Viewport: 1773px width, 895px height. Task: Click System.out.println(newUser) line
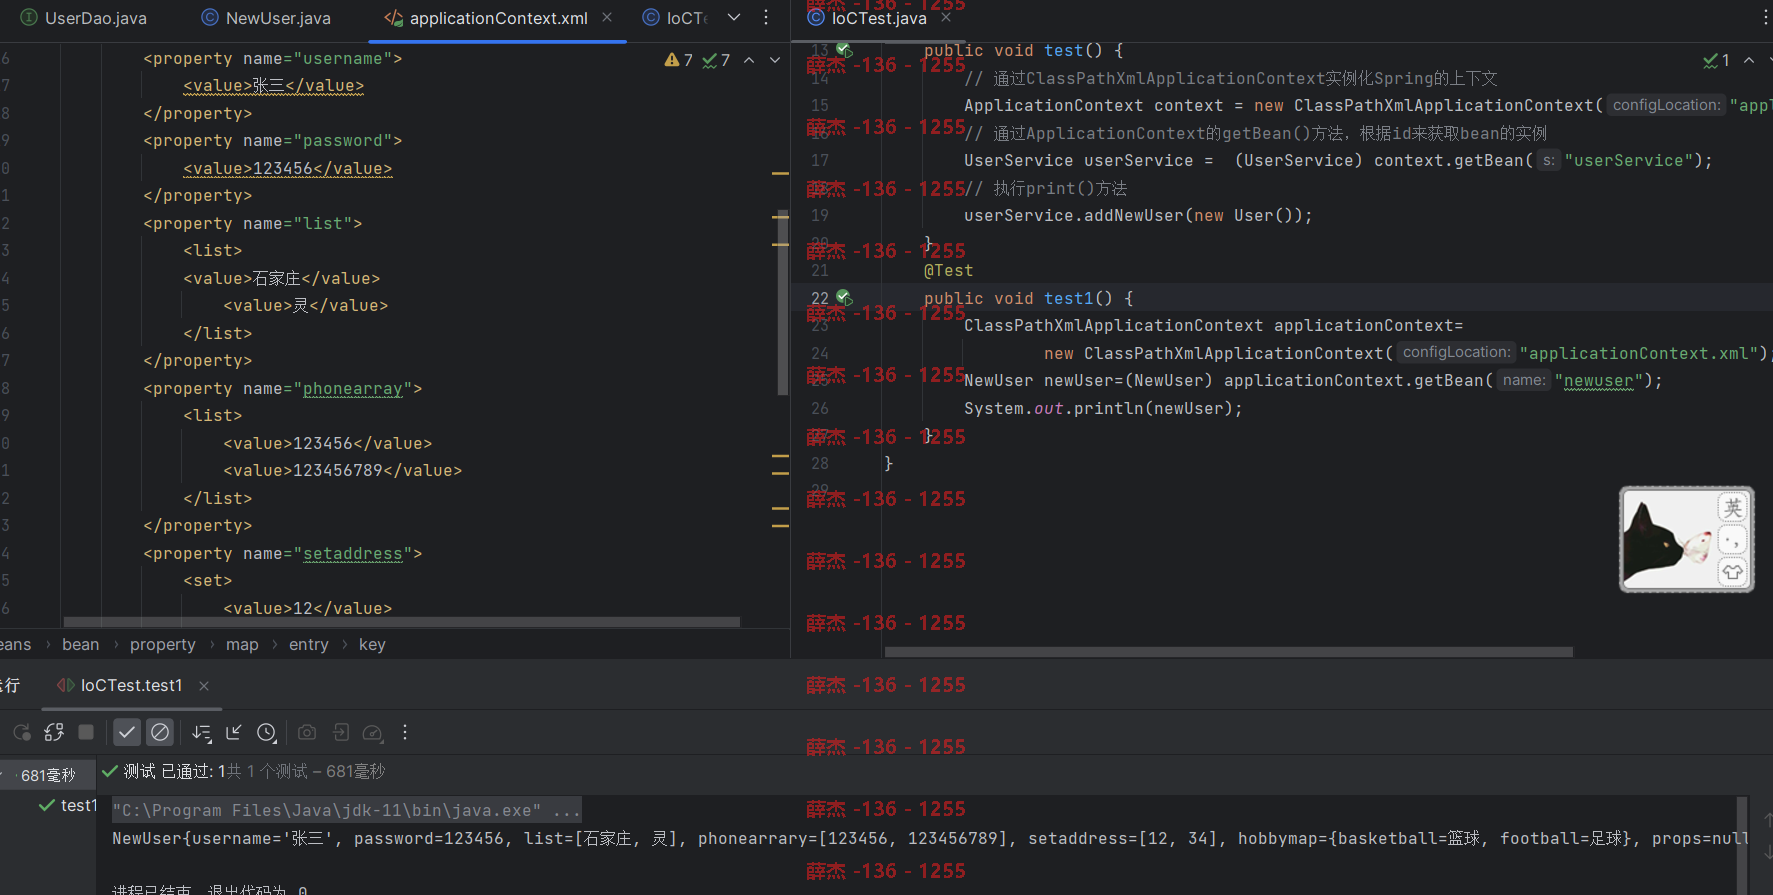coord(1103,409)
